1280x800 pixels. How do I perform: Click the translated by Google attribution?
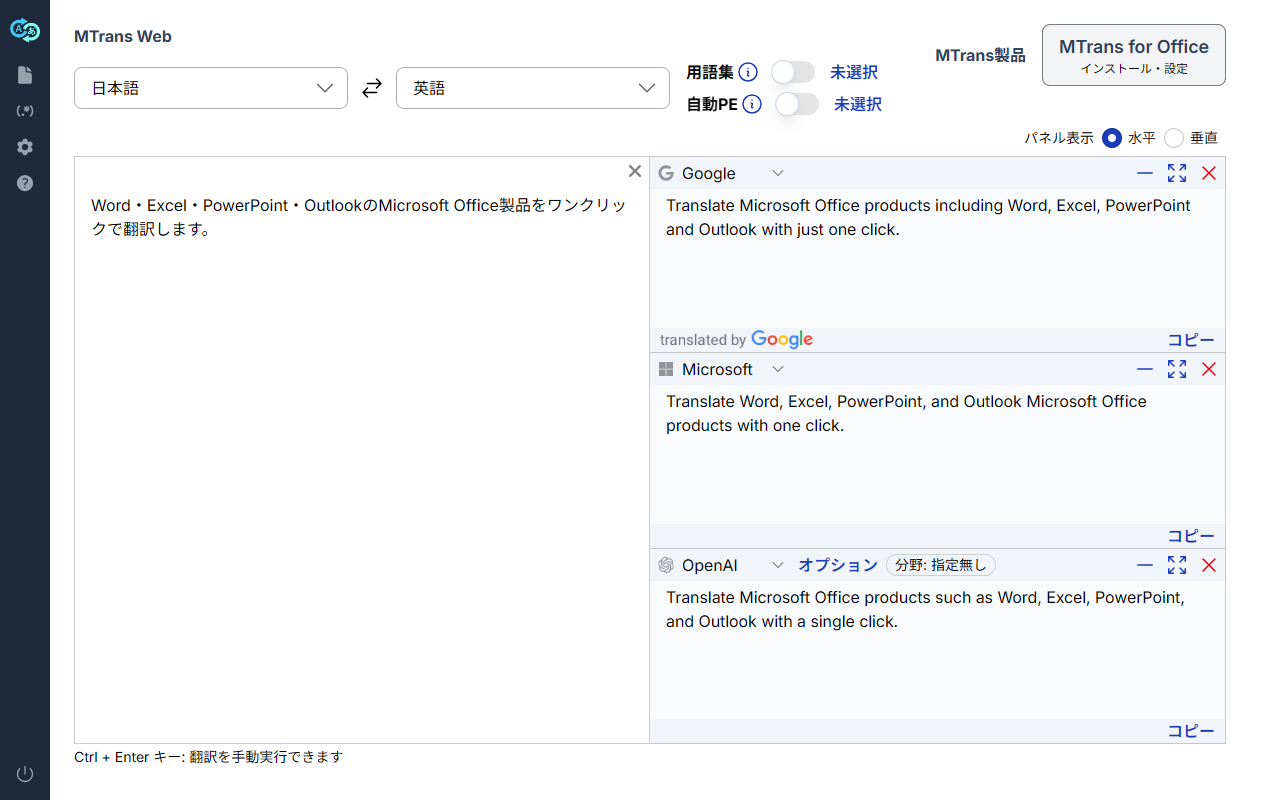point(736,340)
